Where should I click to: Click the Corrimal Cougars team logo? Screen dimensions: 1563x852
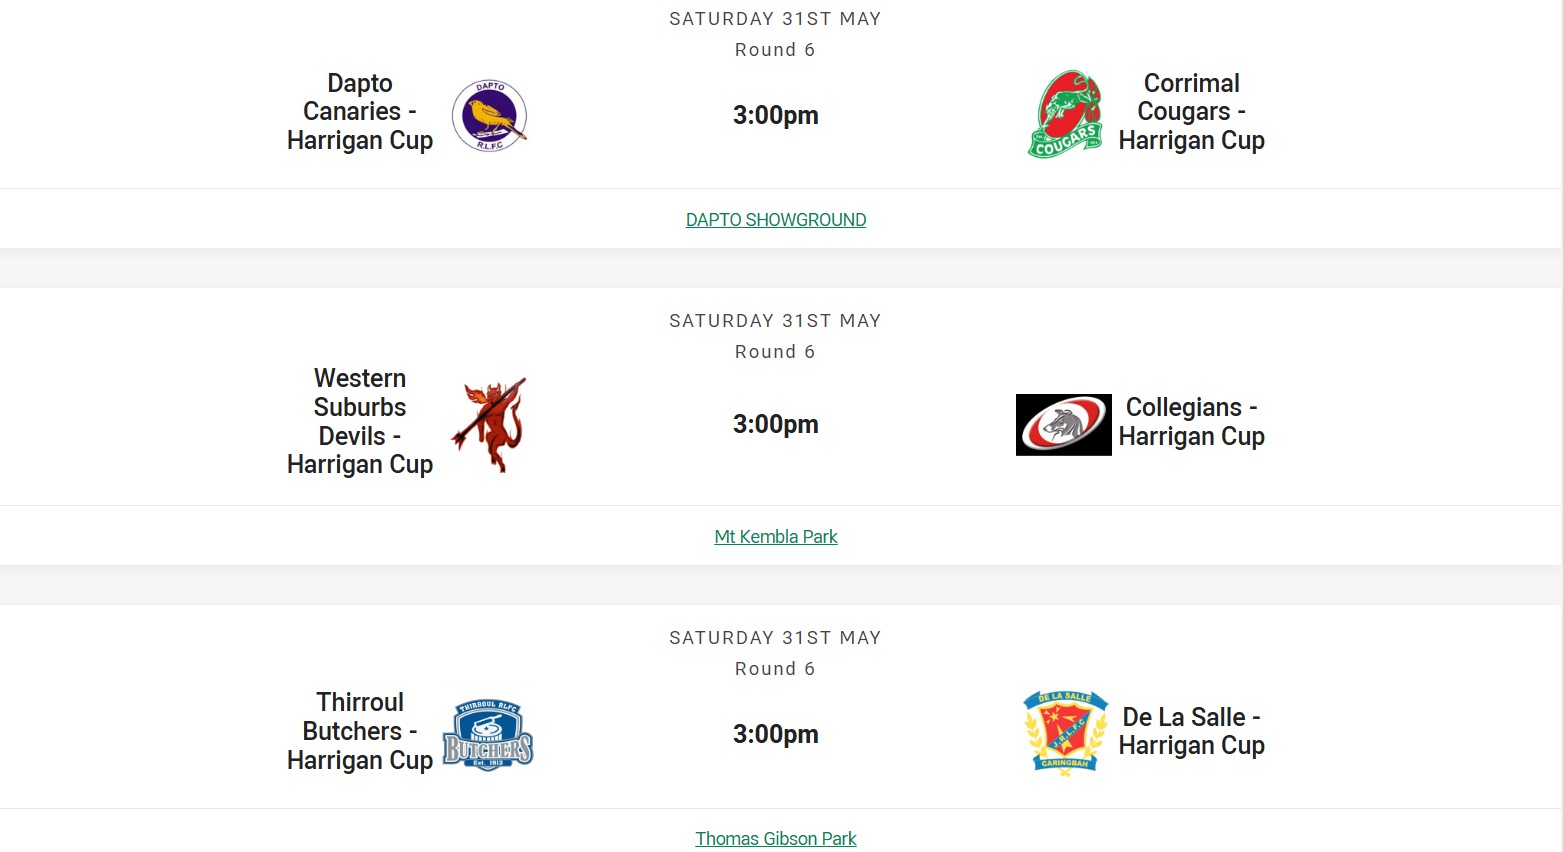1065,114
